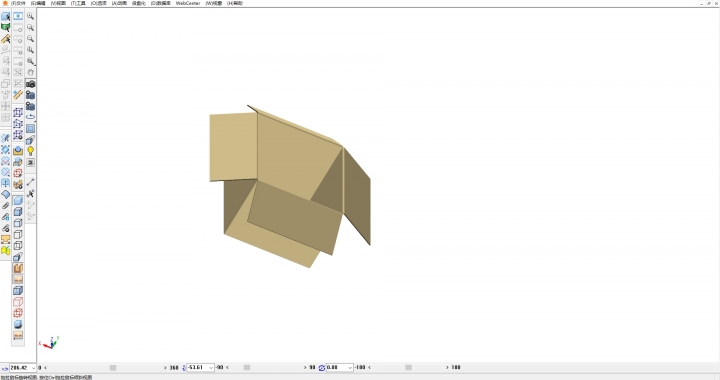The height and width of the screenshot is (380, 720).
Task: Select the zoom in magnifier tool
Action: tap(30, 17)
